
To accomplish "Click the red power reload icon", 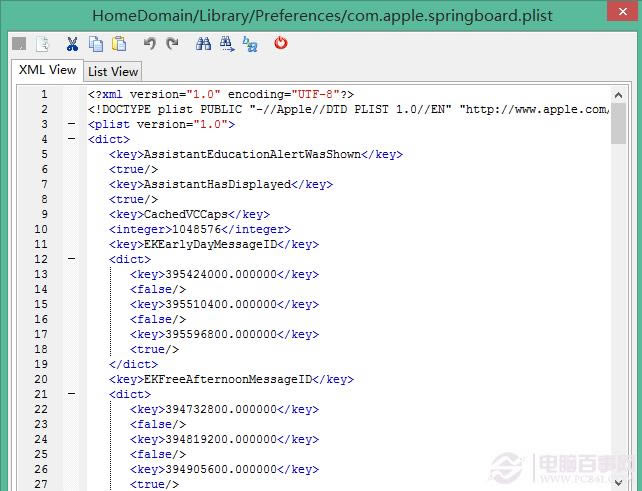I will point(281,43).
